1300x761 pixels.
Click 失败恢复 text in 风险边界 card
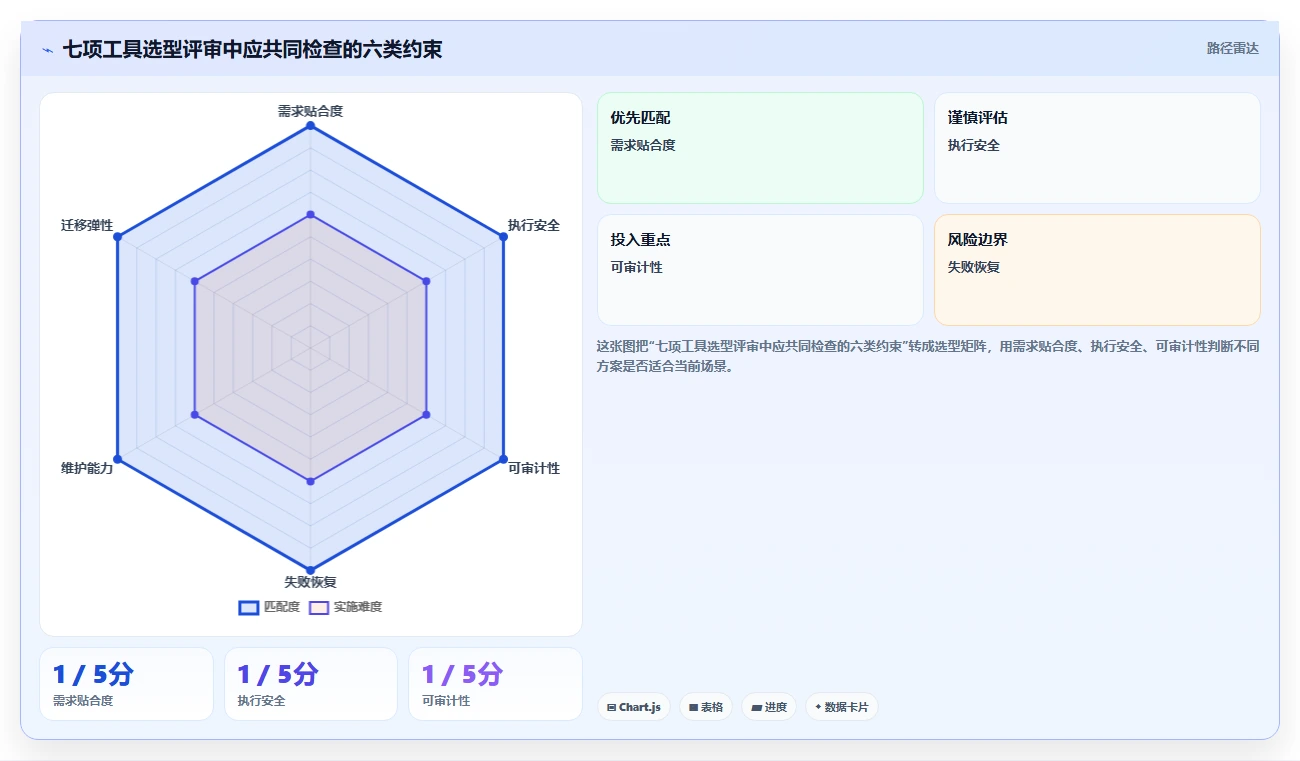974,267
